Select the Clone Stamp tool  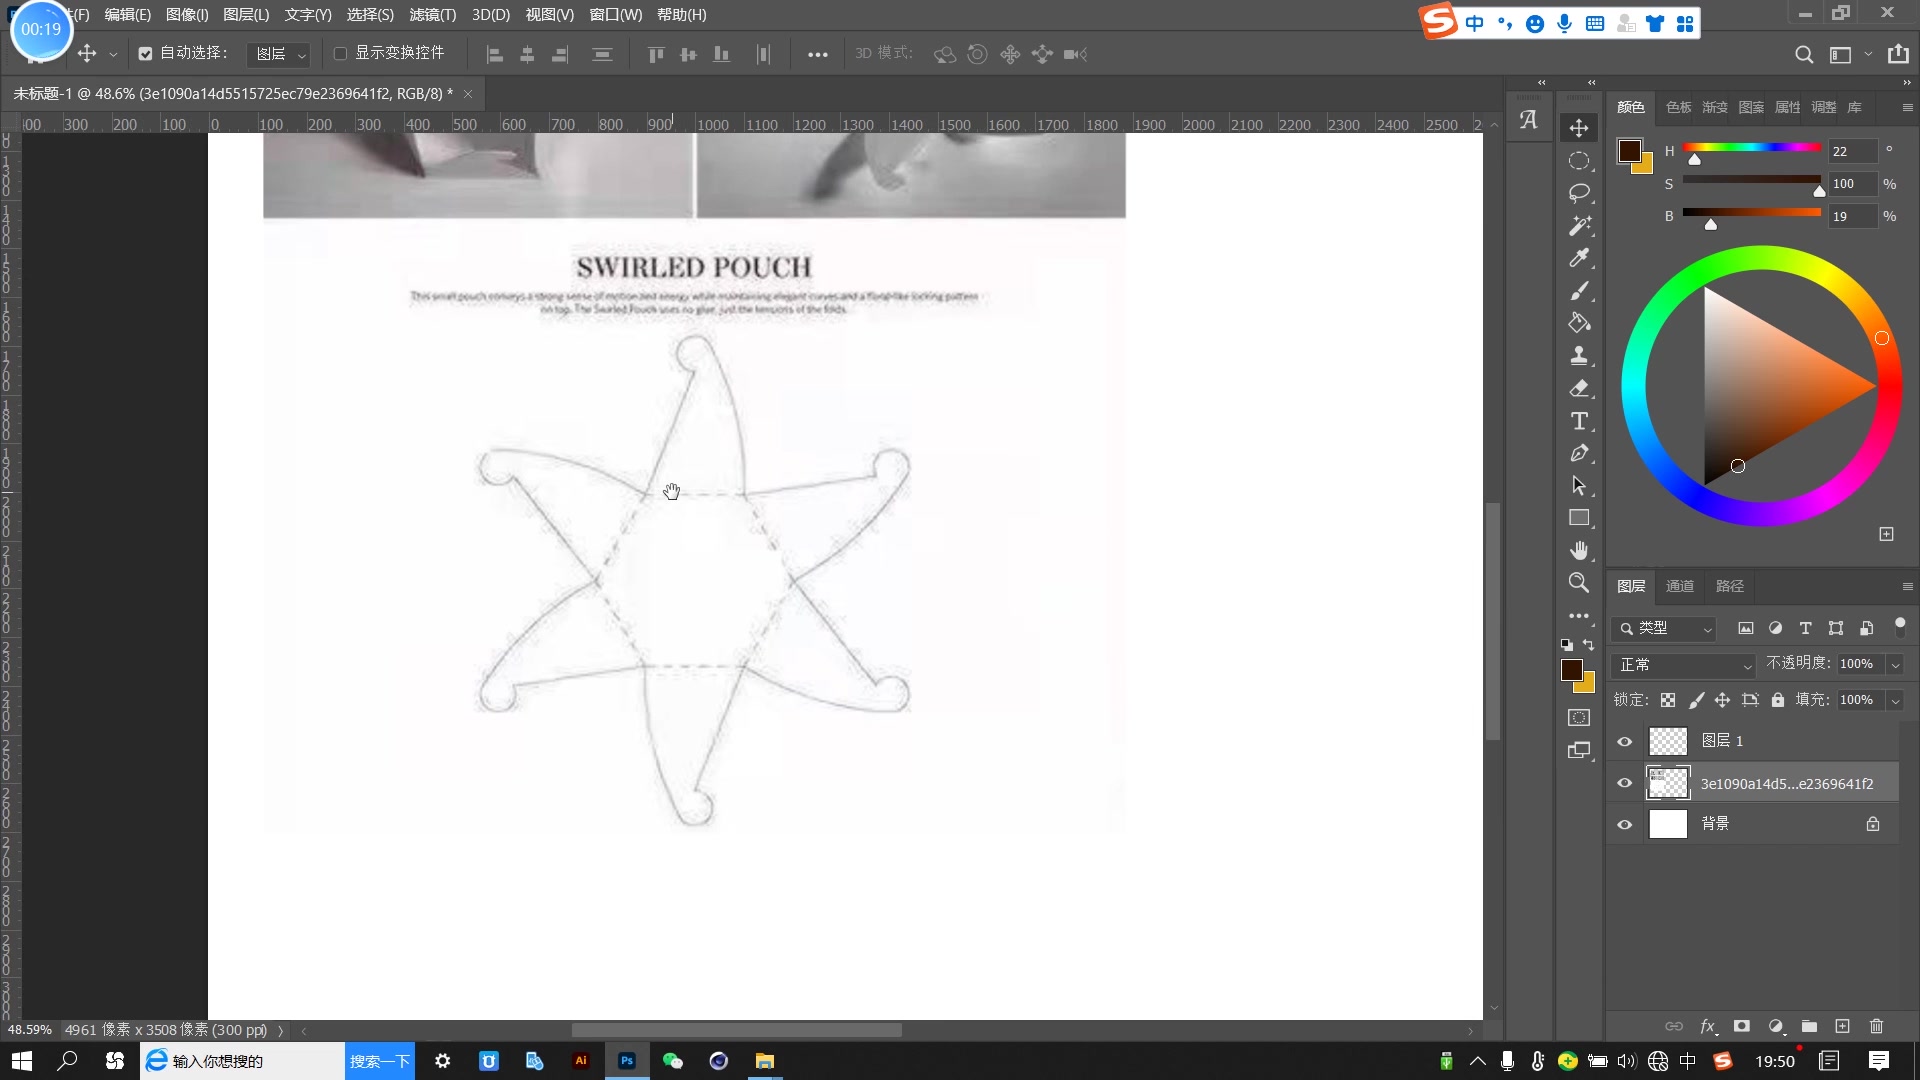[x=1579, y=355]
